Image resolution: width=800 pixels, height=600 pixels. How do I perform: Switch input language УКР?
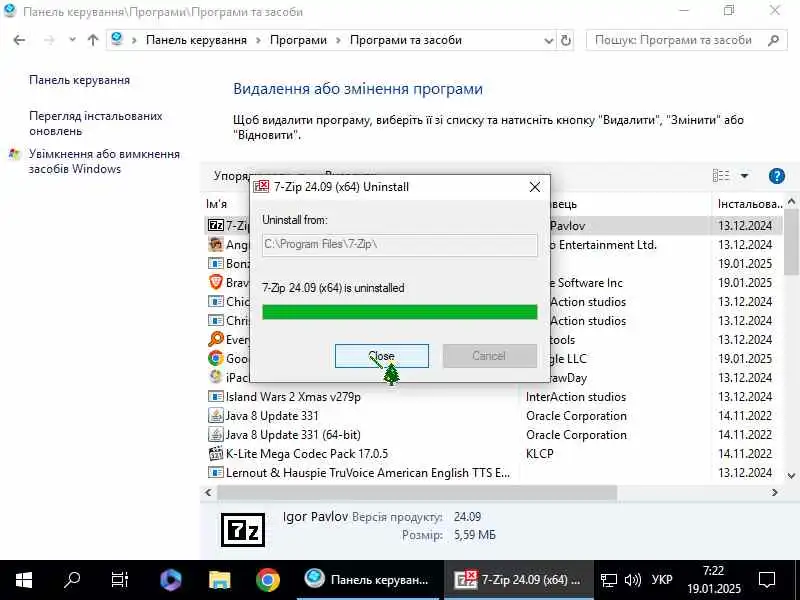click(662, 580)
